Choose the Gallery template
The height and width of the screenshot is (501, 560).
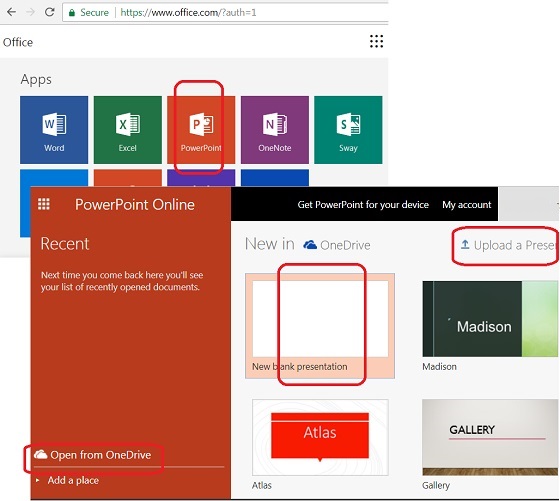pos(490,437)
